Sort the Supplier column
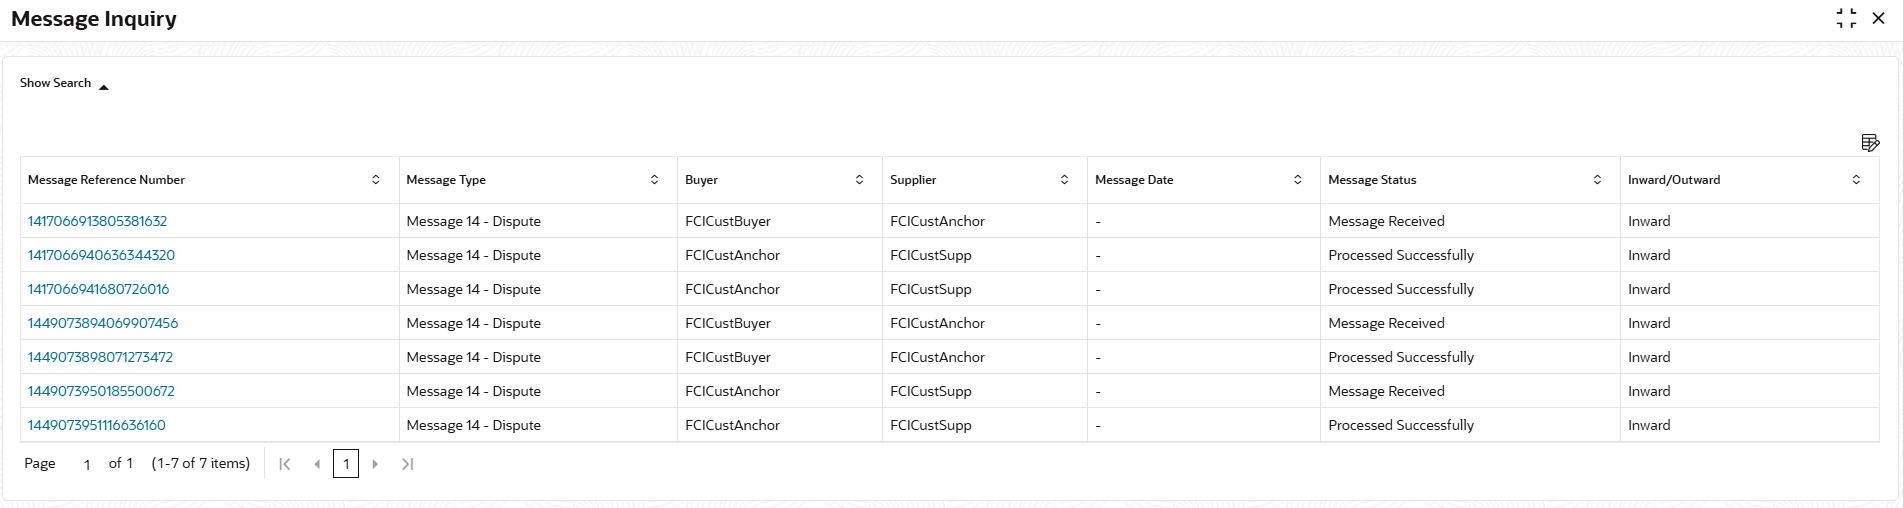This screenshot has height=508, width=1903. pos(1064,180)
